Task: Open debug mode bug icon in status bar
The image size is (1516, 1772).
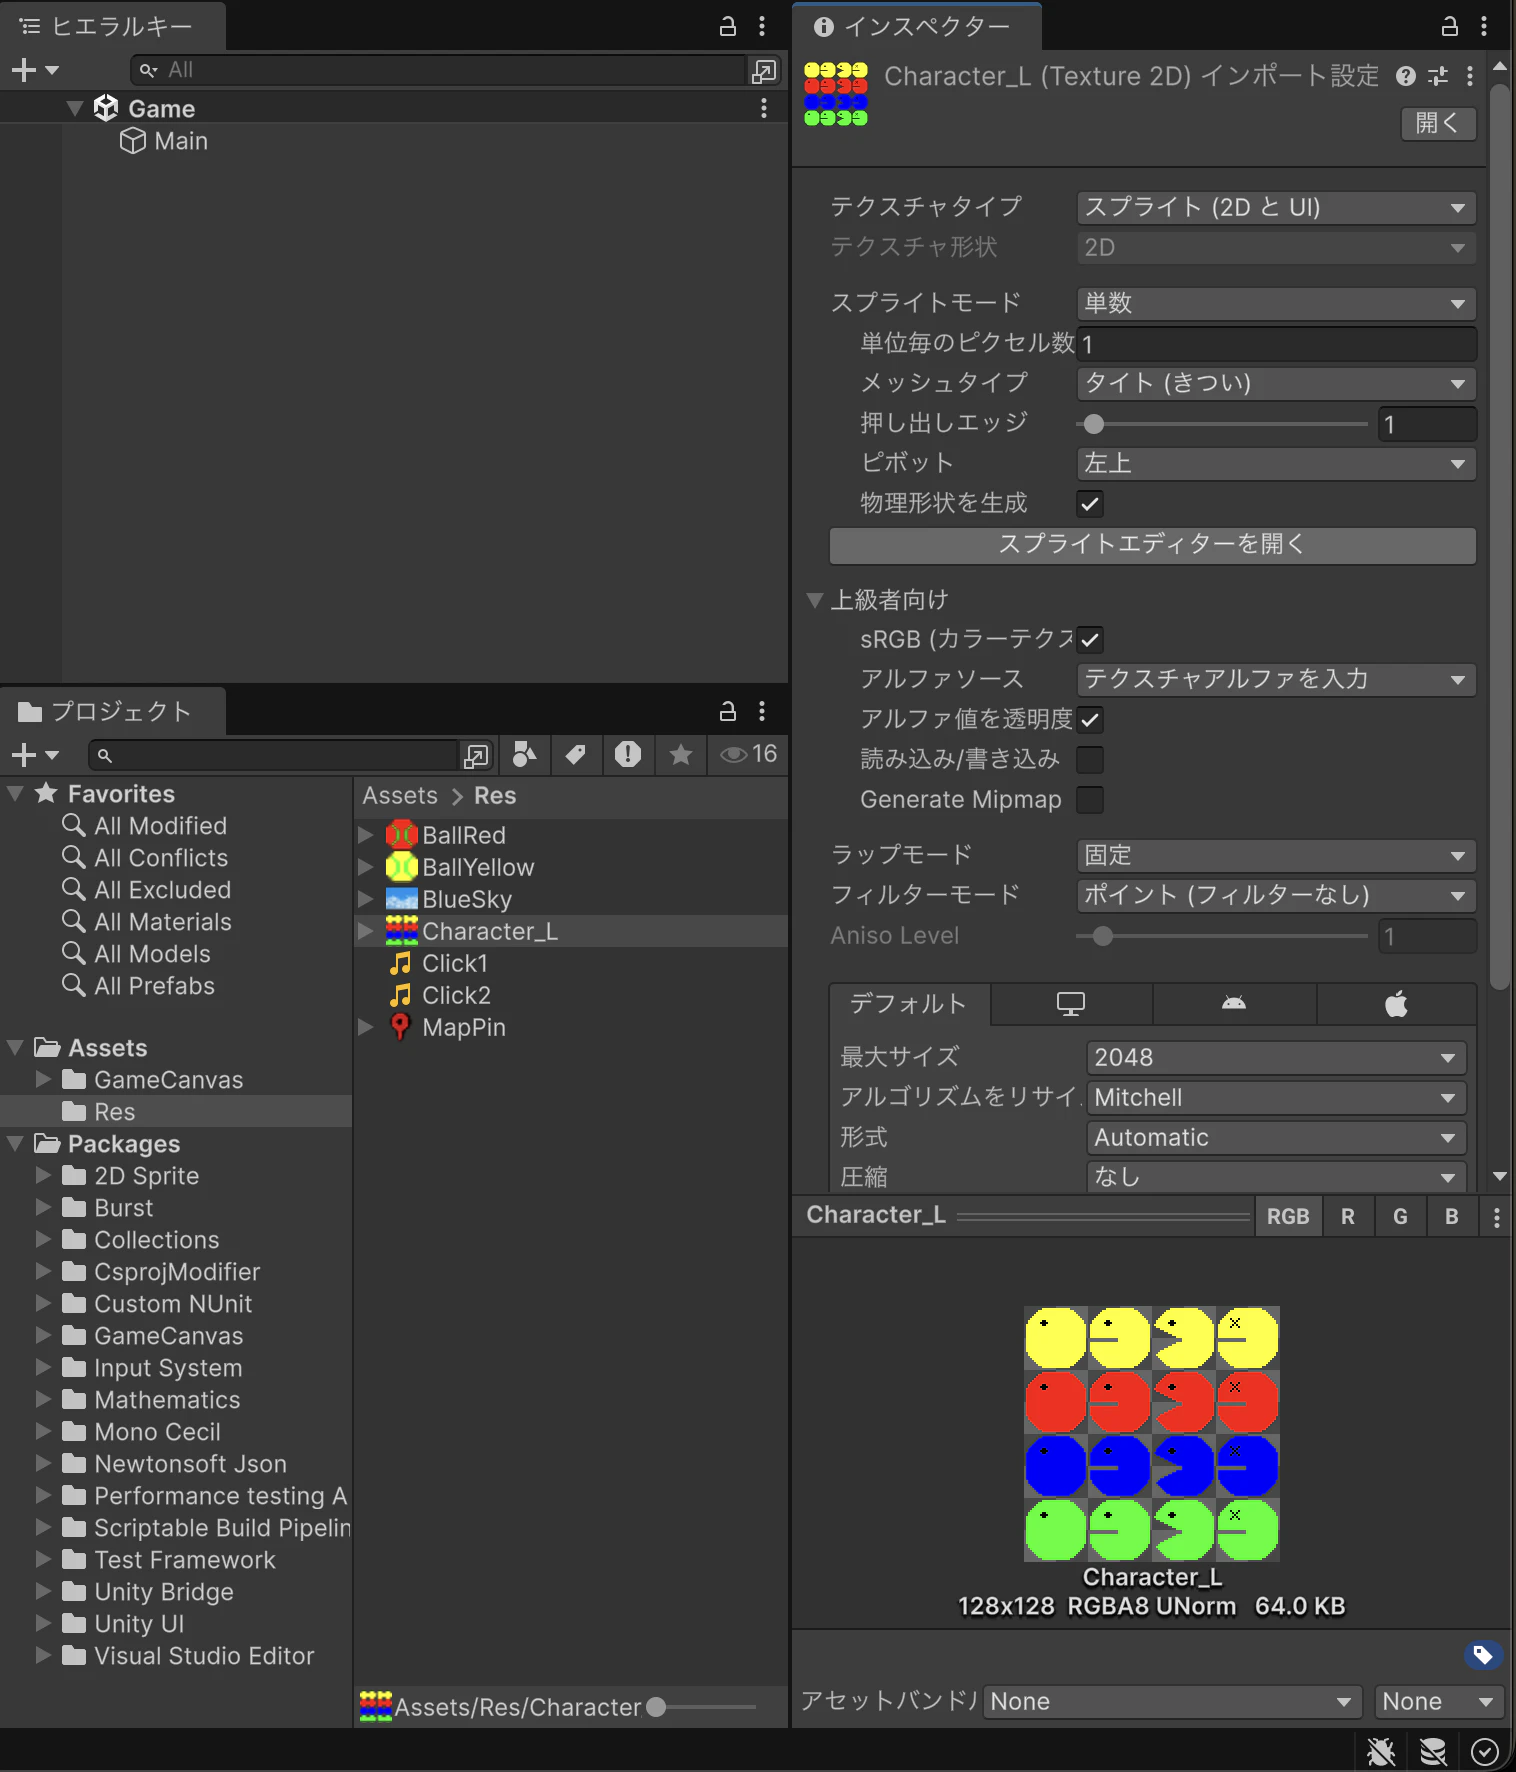Action: coord(1381,1751)
